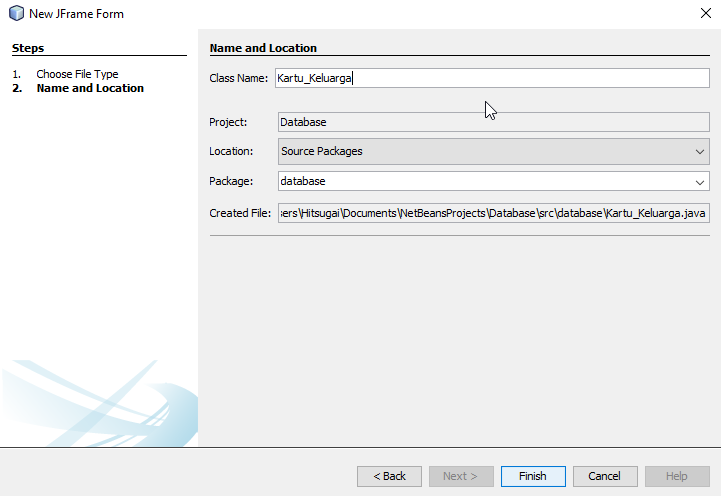Click the New JFrame Form window title
721x496 pixels.
coord(76,14)
